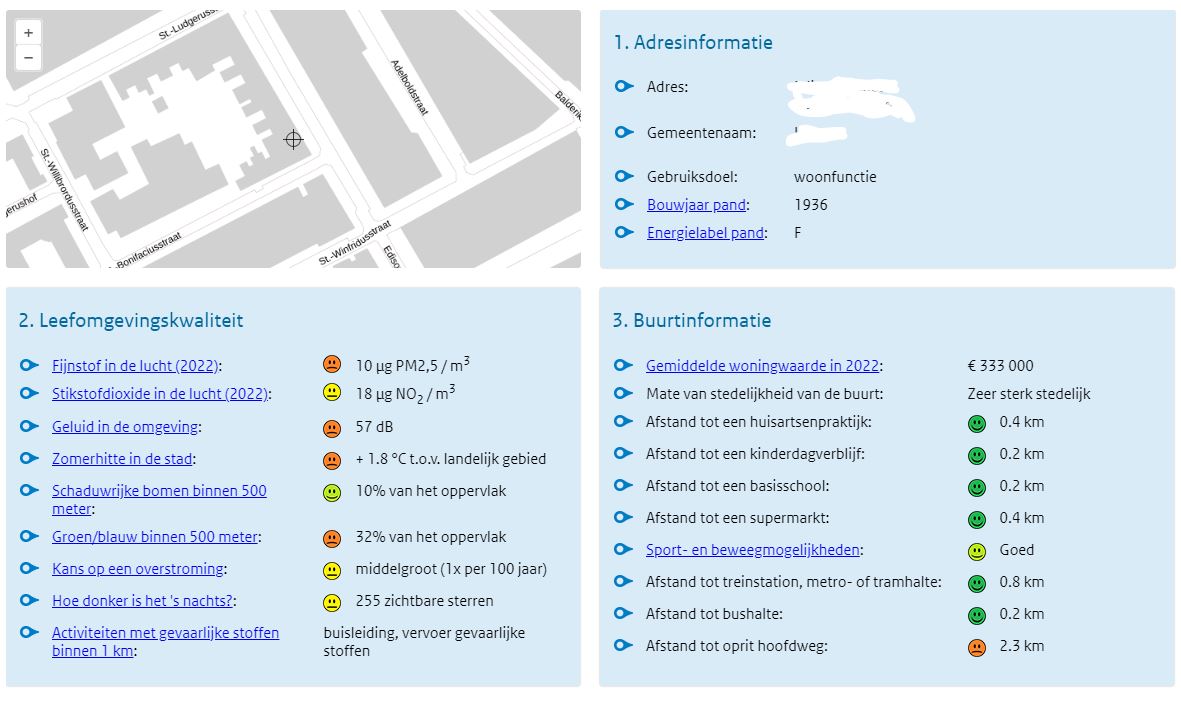
Task: Click the orange smiley next to 32% van het oppervlak
Action: pyautogui.click(x=331, y=539)
